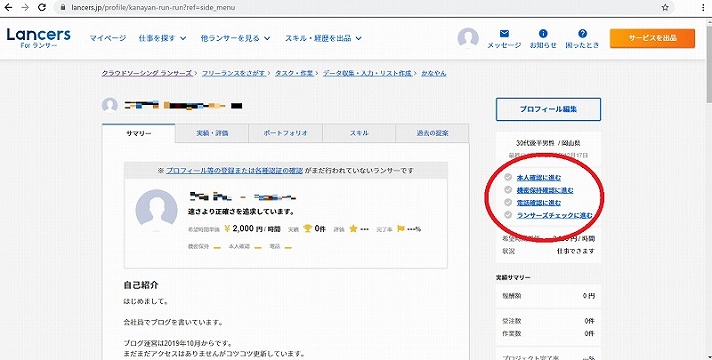Click the trophy icon beside 0件
712x360 pixels.
(307, 228)
